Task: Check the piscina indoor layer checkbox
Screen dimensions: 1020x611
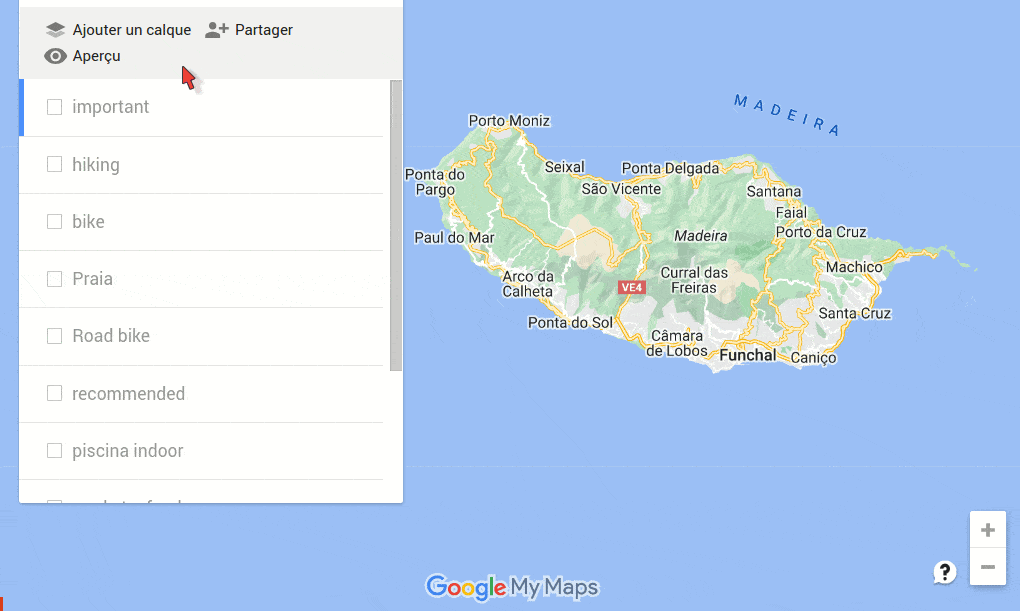Action: (x=55, y=450)
